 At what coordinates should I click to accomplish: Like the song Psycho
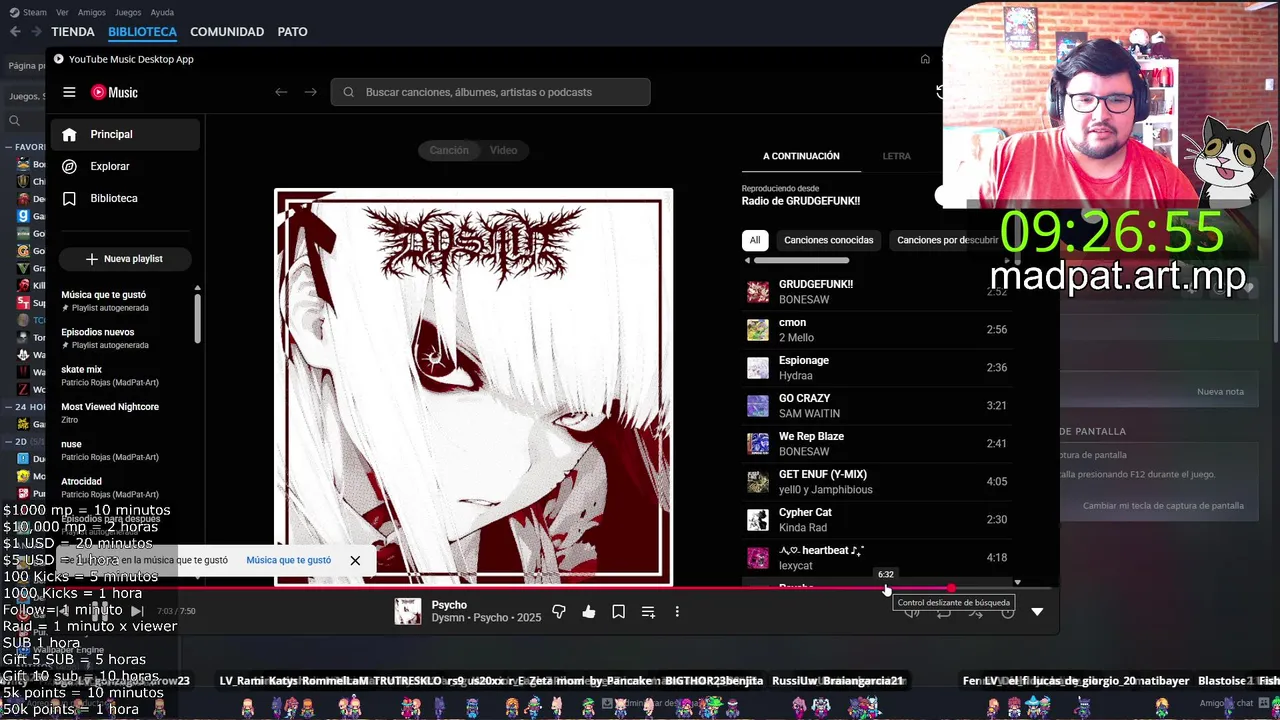589,612
